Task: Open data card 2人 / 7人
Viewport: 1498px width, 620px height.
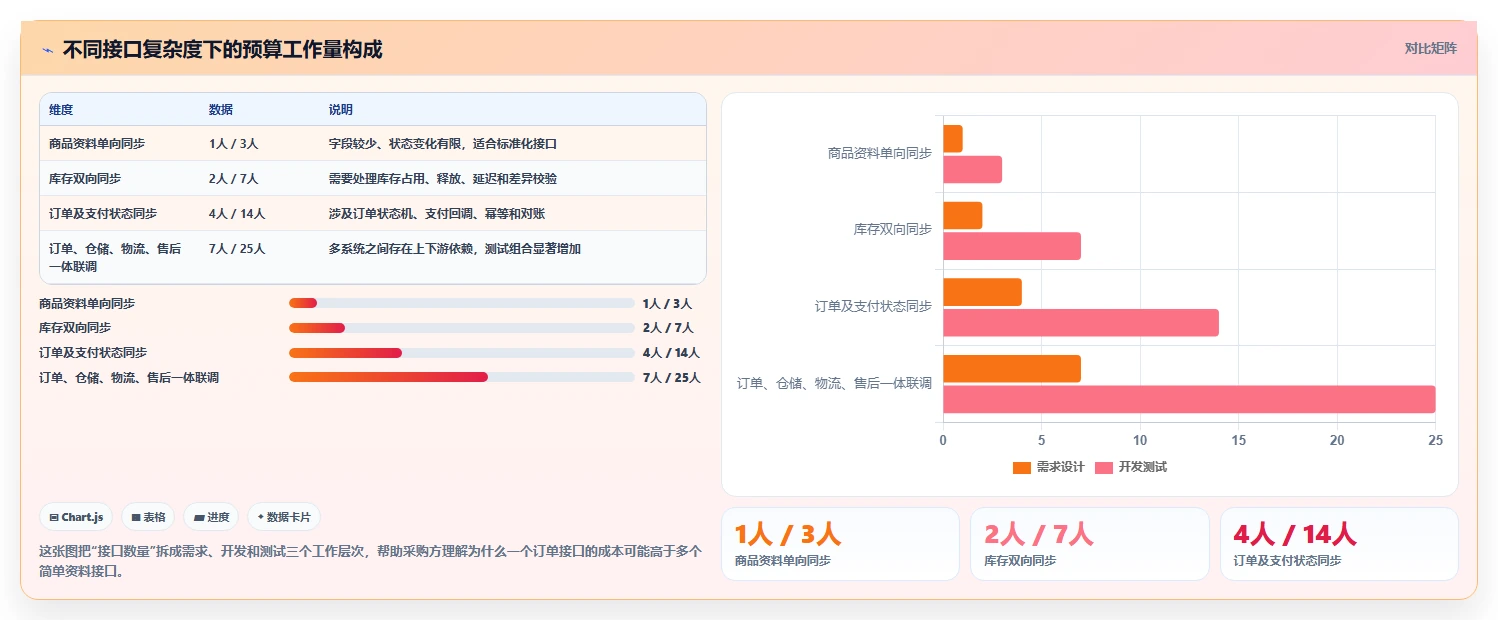Action: click(1090, 544)
